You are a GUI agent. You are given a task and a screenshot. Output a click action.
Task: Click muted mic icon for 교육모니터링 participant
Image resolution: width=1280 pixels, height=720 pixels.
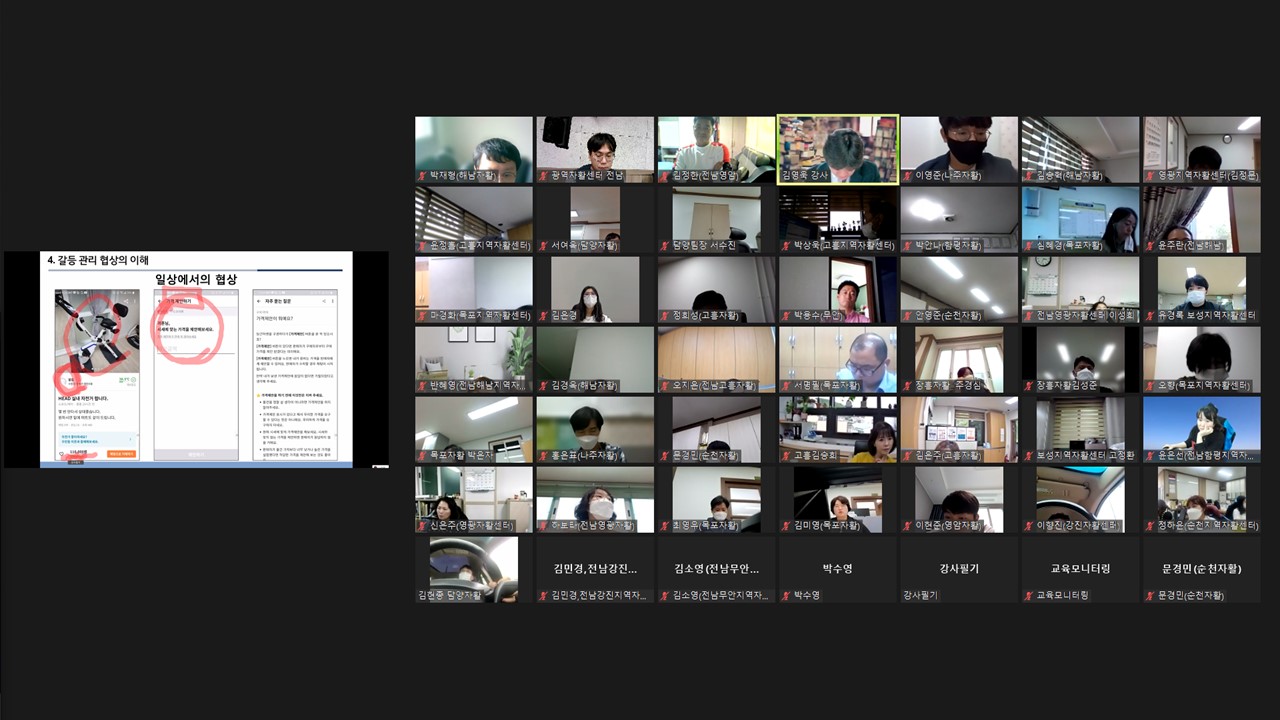coord(1028,596)
